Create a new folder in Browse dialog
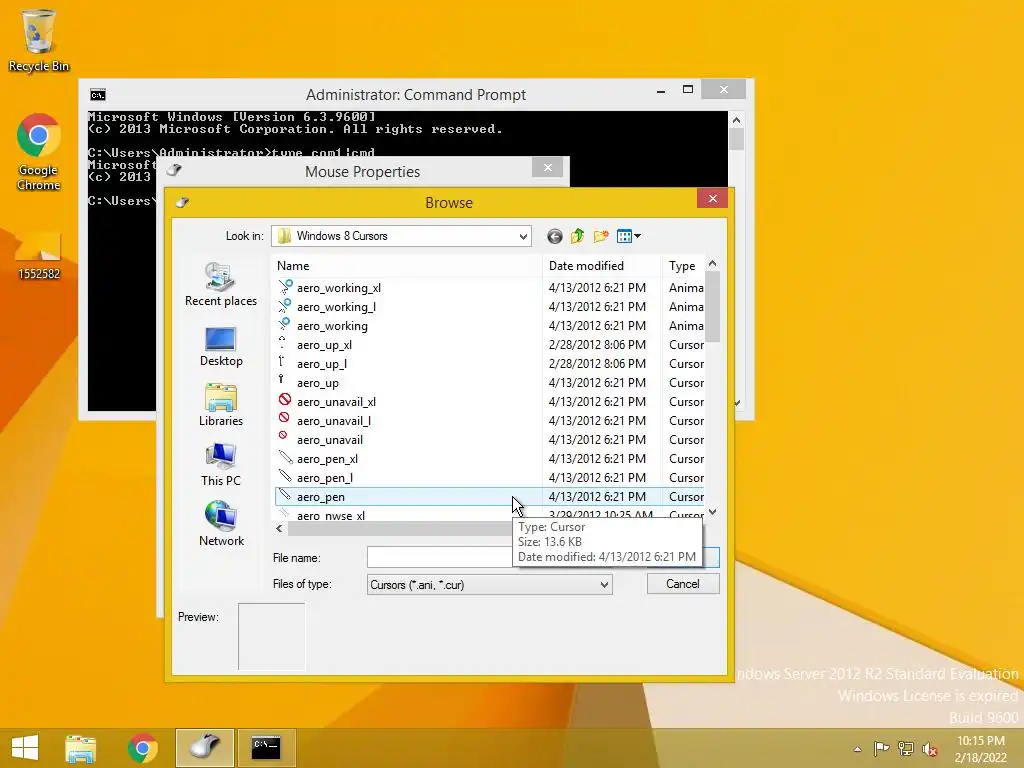The height and width of the screenshot is (768, 1024). 601,236
